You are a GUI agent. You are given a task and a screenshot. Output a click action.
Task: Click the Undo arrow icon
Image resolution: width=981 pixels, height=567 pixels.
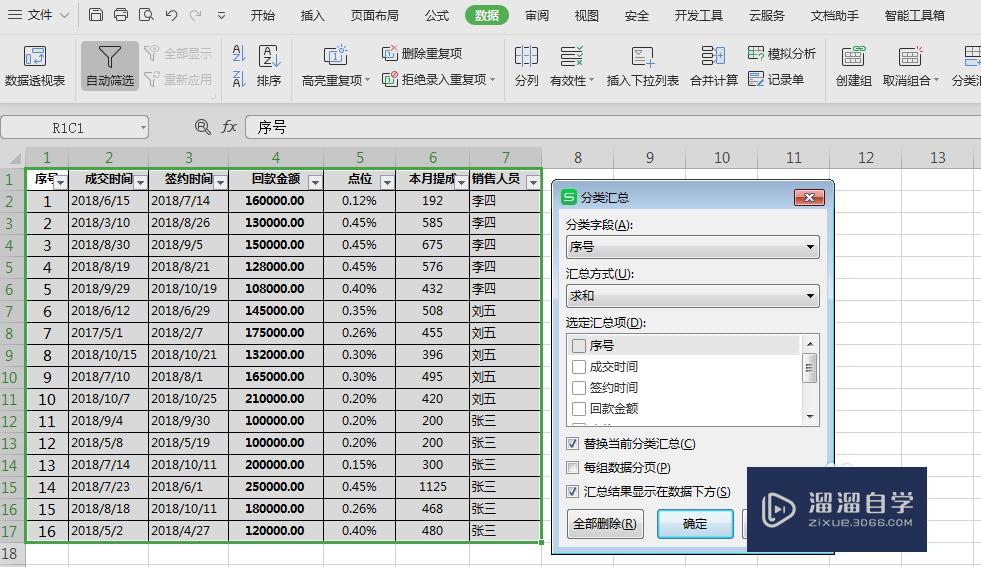tap(171, 14)
